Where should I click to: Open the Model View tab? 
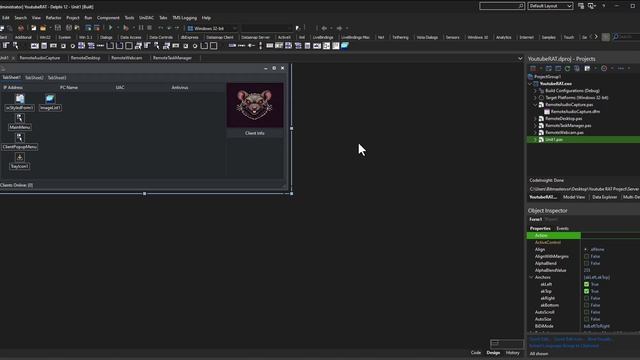coord(574,197)
